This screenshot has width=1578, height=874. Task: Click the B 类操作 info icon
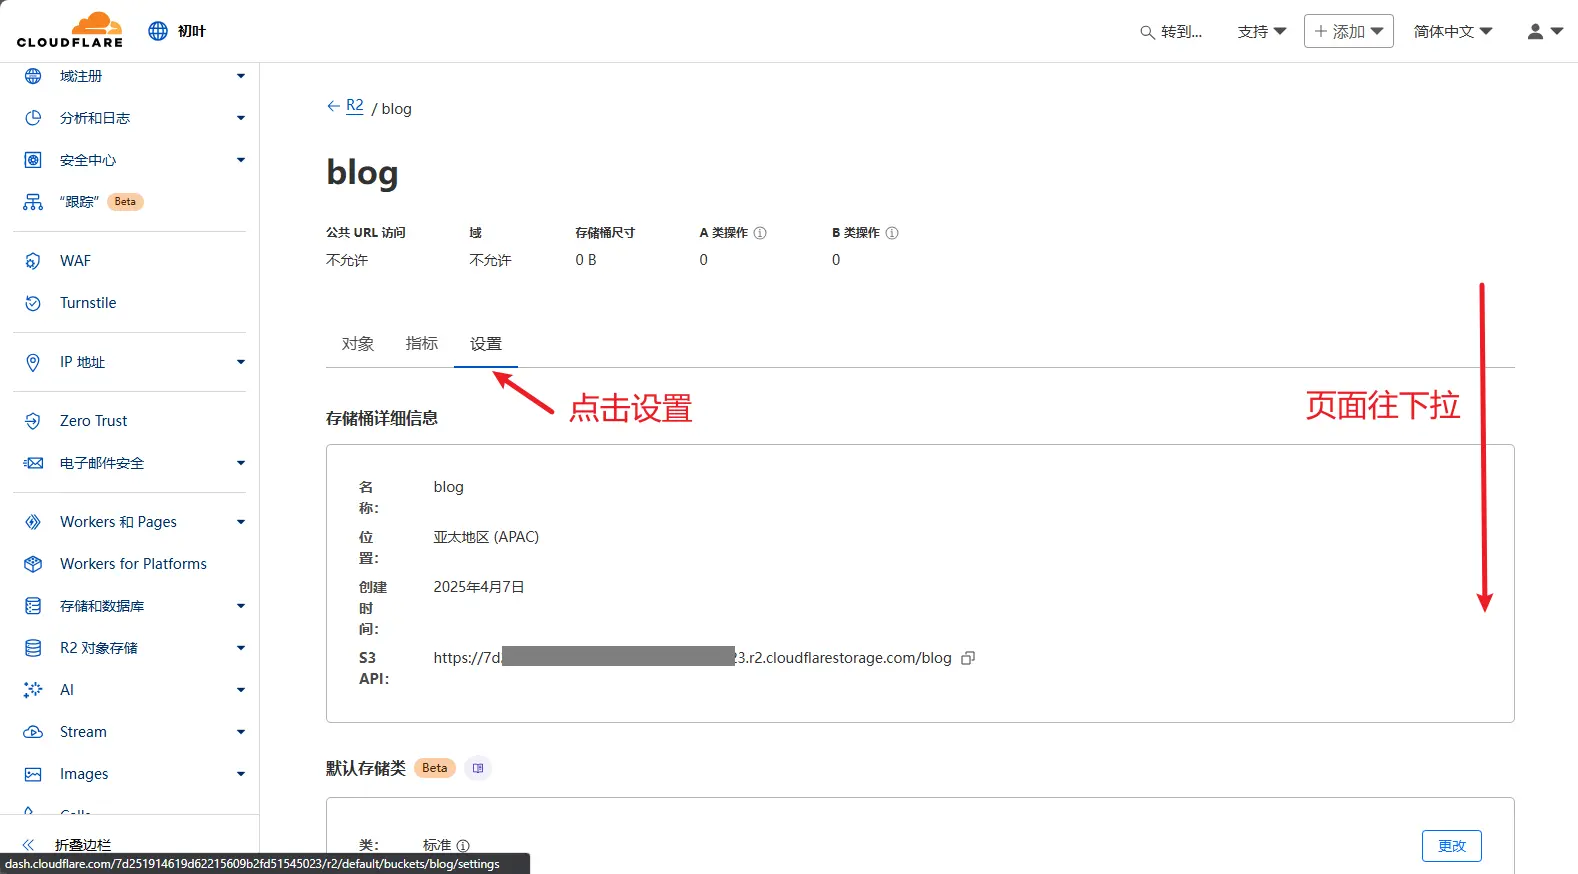[x=892, y=233]
